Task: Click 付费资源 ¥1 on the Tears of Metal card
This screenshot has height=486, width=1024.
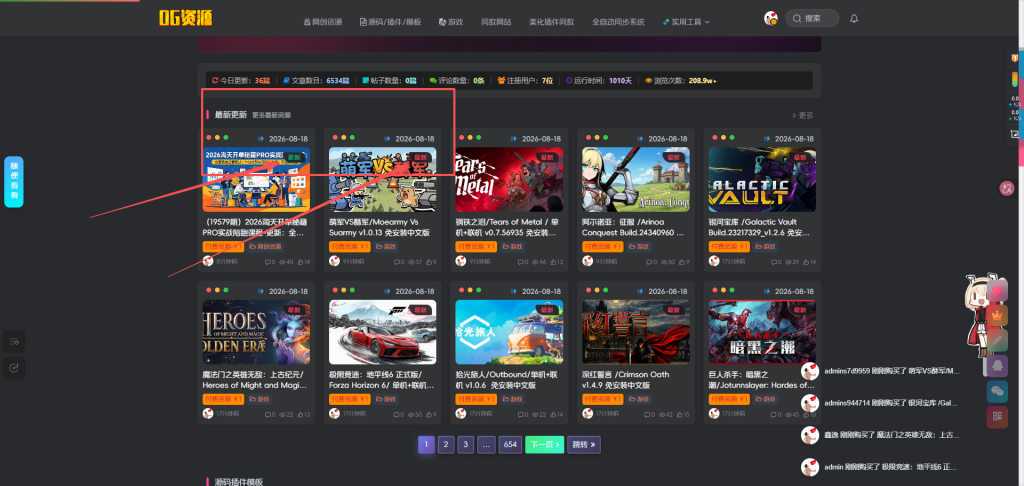Action: [x=477, y=246]
